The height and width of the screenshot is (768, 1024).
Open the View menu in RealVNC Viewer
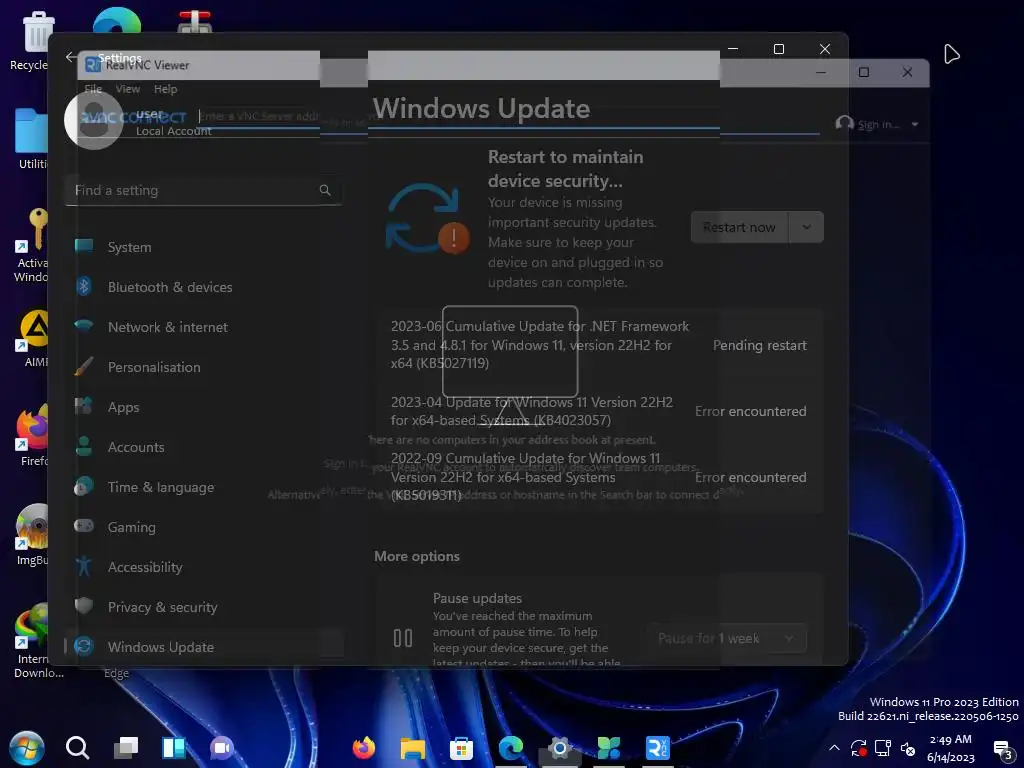pyautogui.click(x=128, y=89)
